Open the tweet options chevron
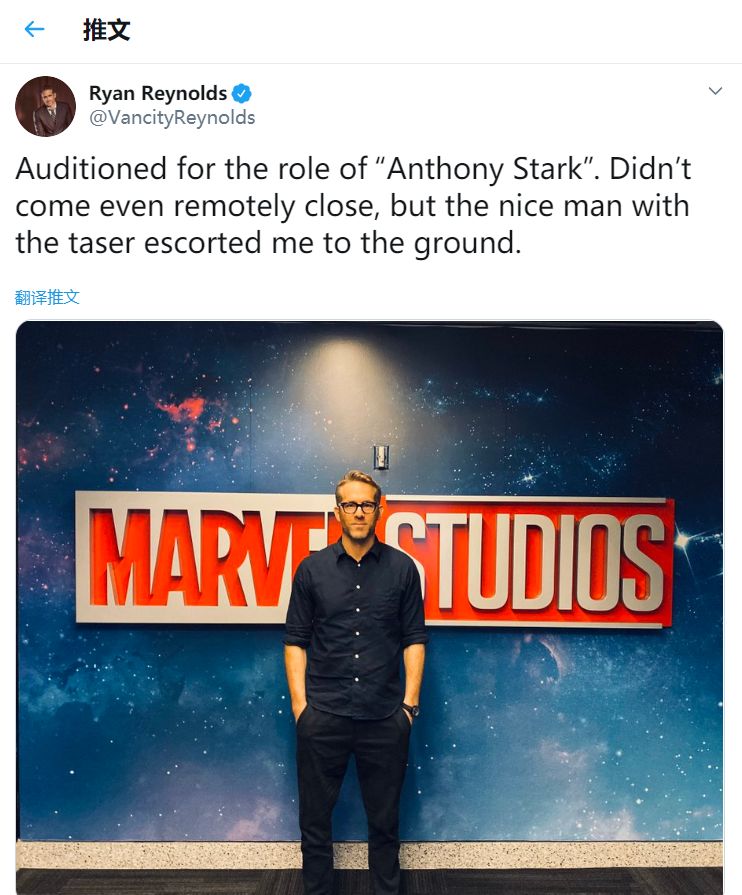Image resolution: width=742 pixels, height=895 pixels. click(715, 91)
